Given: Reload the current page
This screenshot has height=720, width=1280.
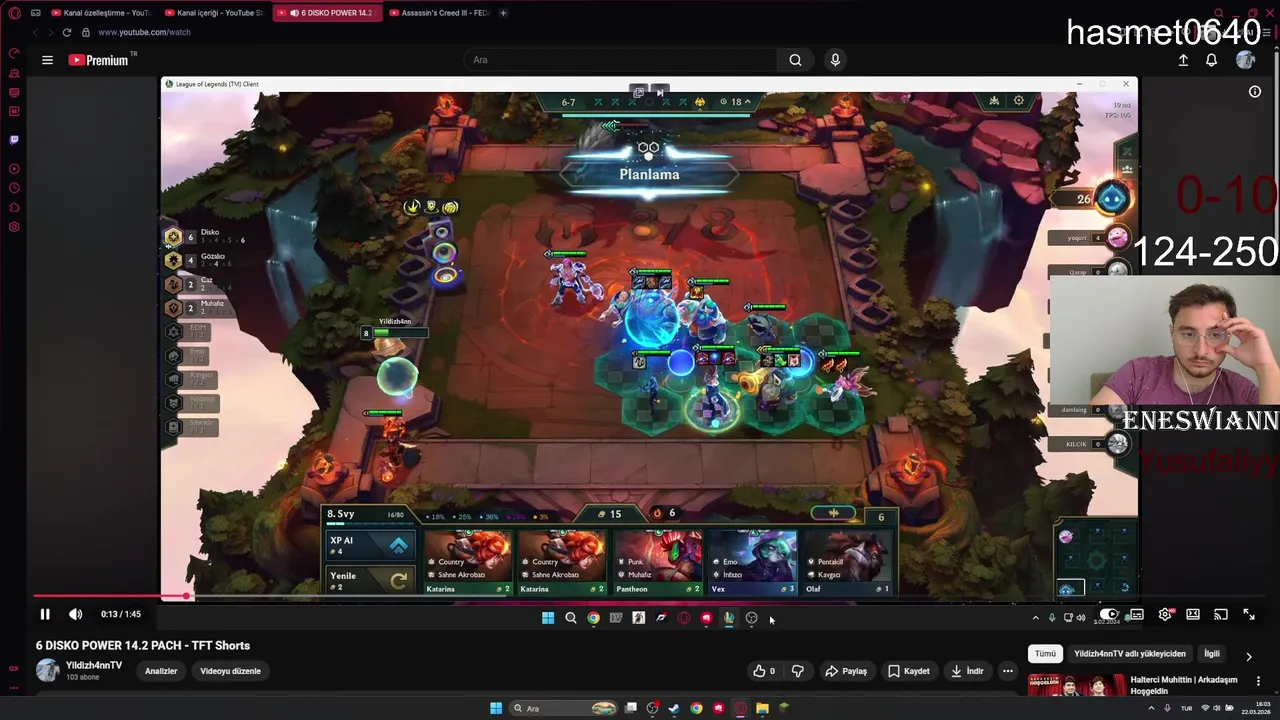Looking at the screenshot, I should point(67,32).
